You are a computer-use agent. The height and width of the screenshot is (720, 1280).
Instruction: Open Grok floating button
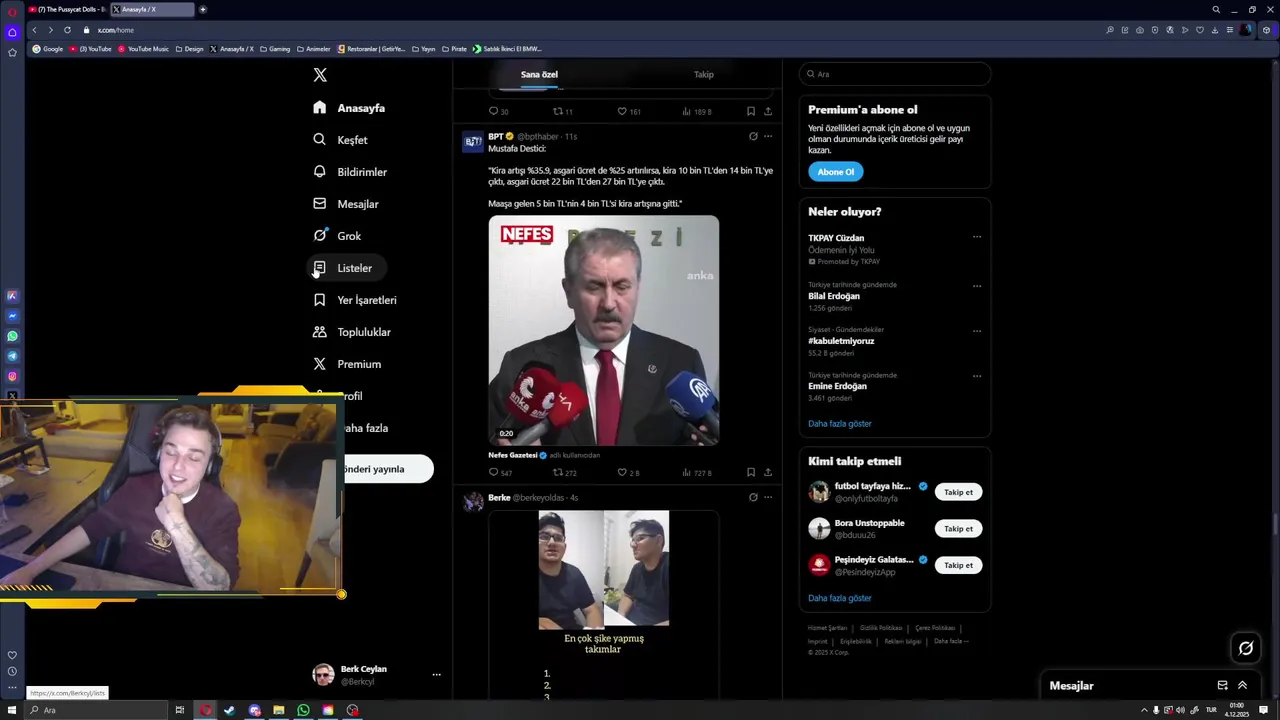(1246, 648)
